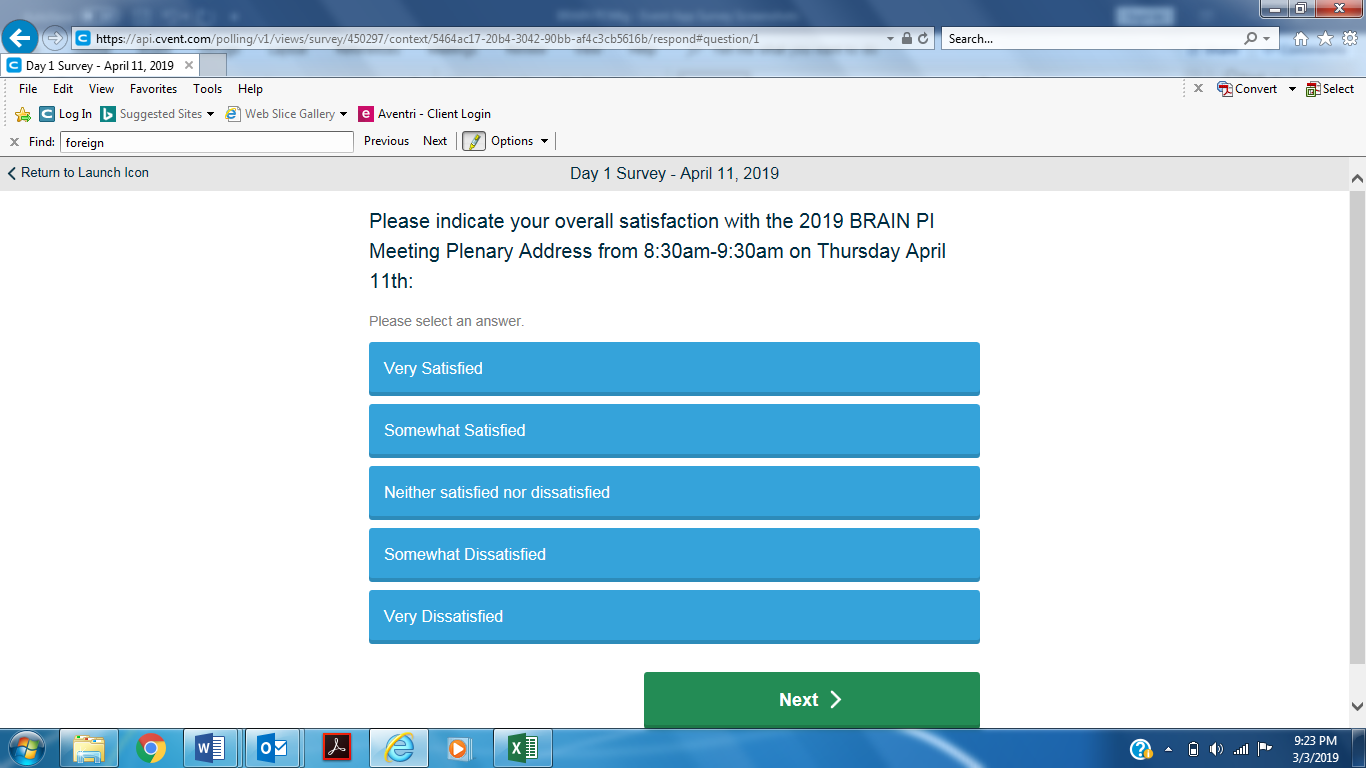The height and width of the screenshot is (768, 1366).
Task: Click the address bar URL field
Action: pos(480,39)
